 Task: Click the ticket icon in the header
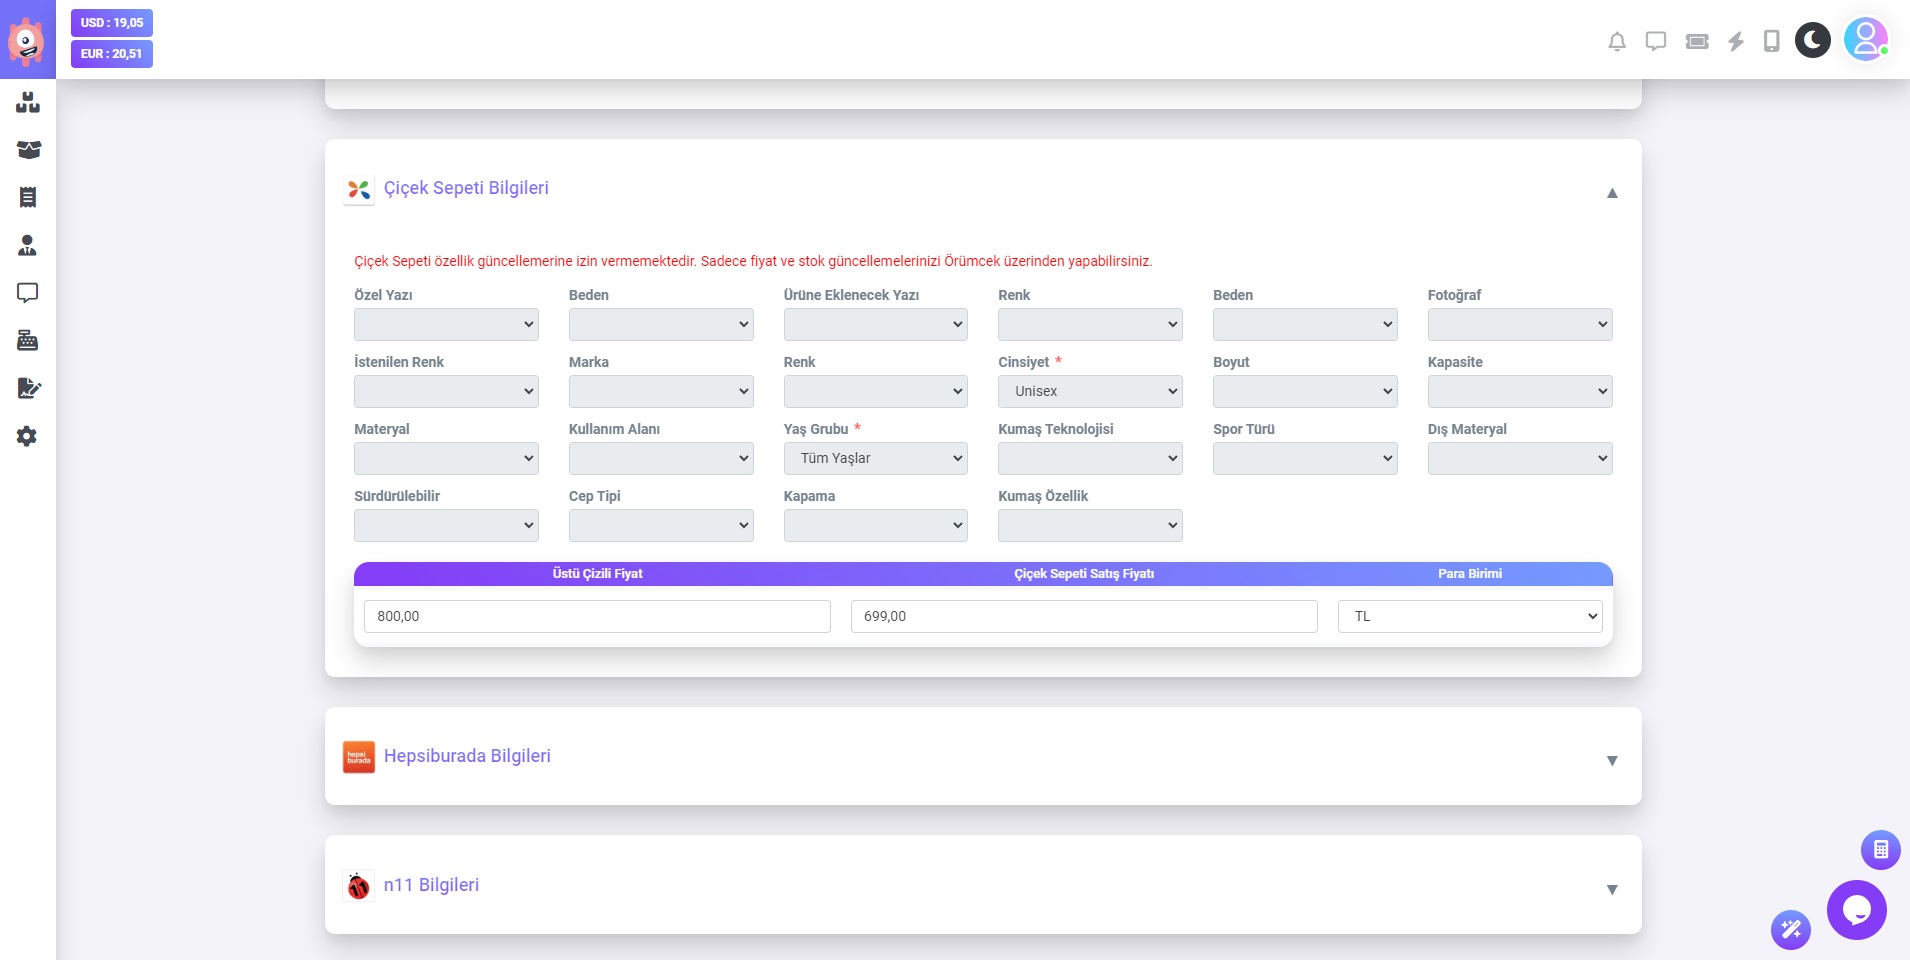pyautogui.click(x=1696, y=41)
